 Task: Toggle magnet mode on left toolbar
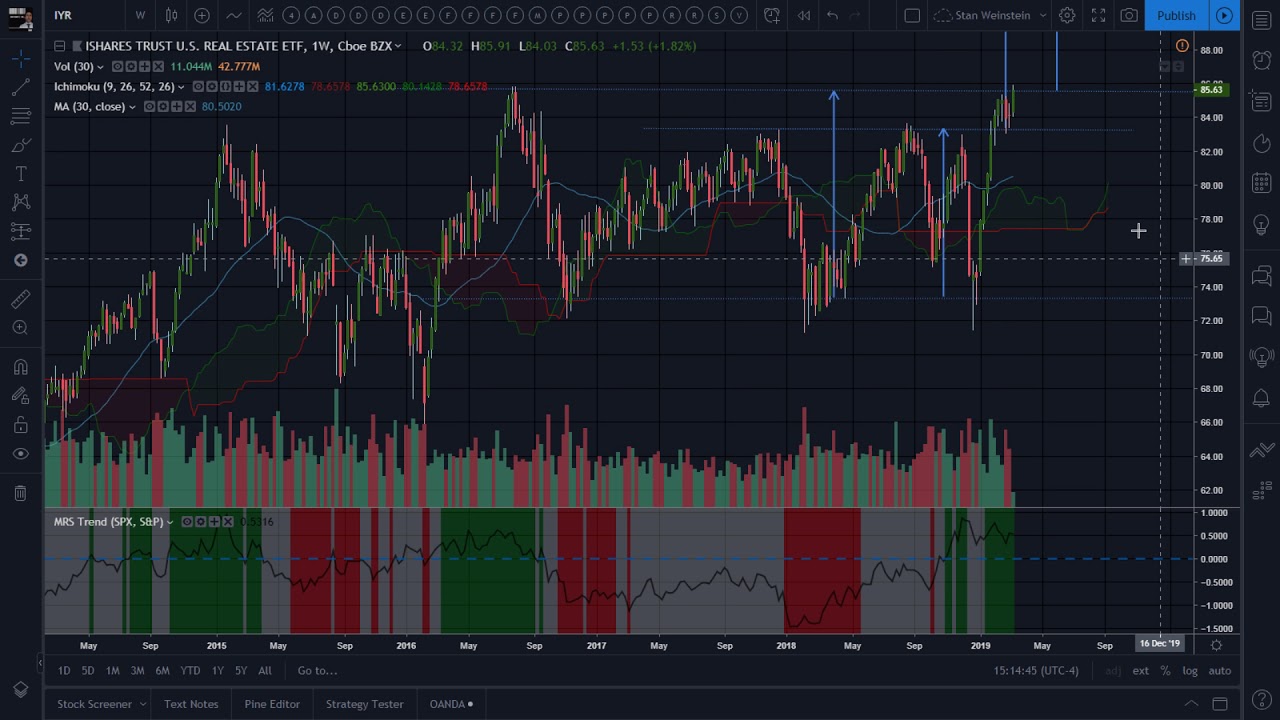[x=20, y=367]
